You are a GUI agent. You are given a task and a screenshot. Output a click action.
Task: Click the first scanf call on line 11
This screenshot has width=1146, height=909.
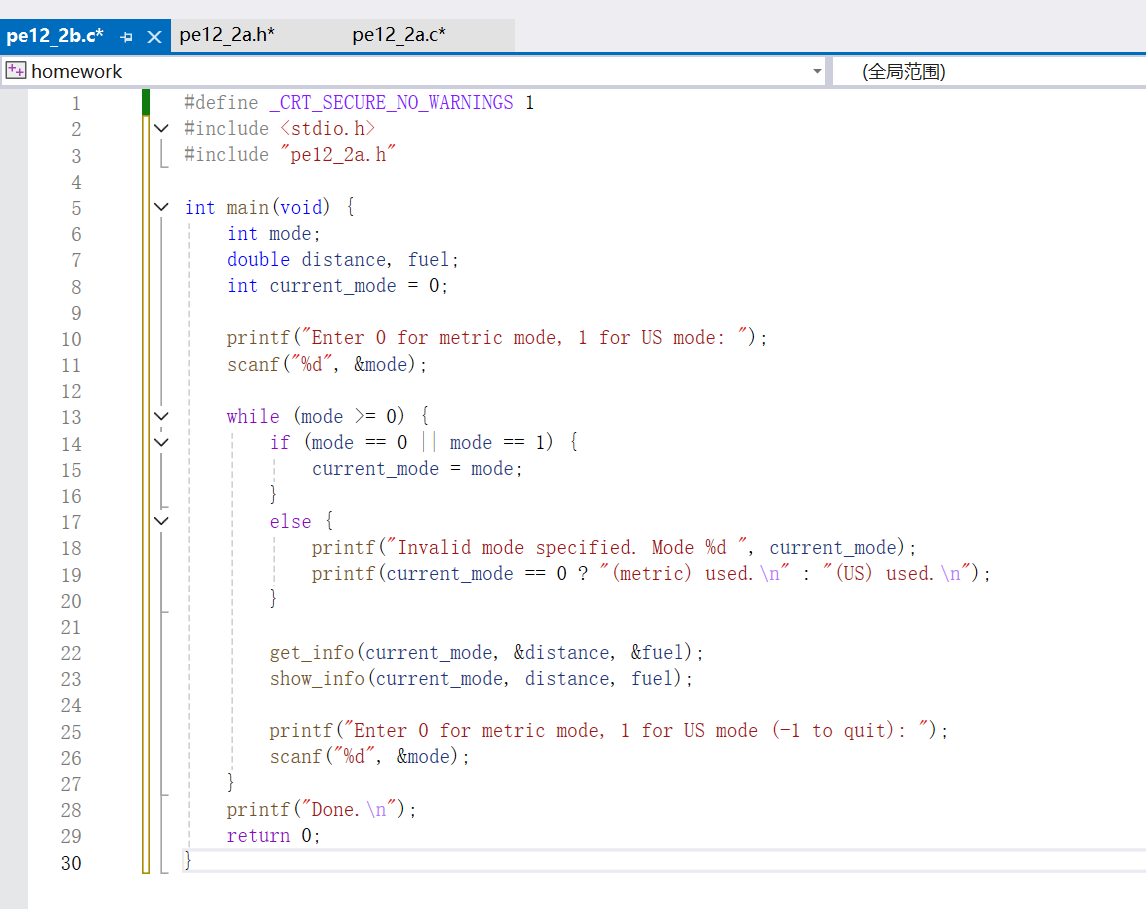[x=327, y=365]
